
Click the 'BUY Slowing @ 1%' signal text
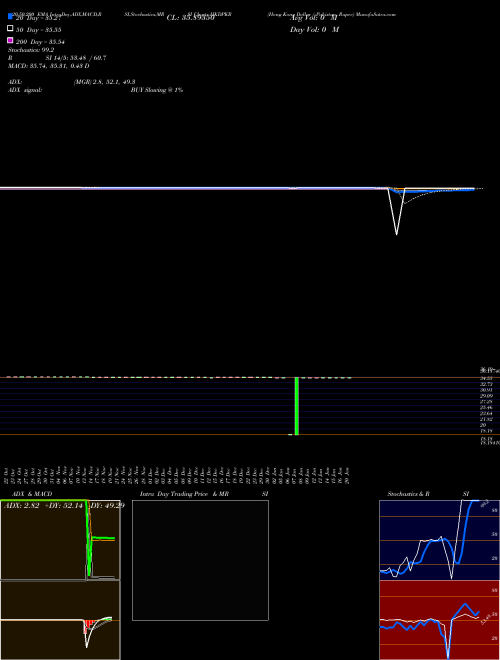click(x=157, y=90)
